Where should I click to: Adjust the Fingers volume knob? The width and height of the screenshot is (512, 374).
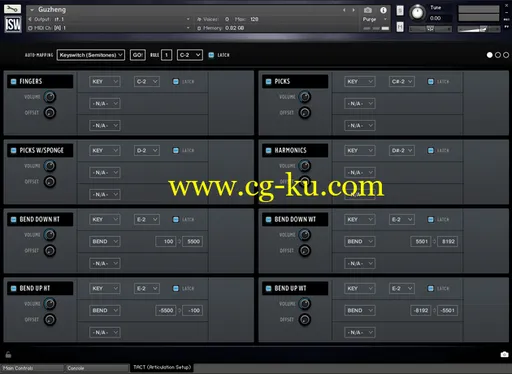click(50, 97)
